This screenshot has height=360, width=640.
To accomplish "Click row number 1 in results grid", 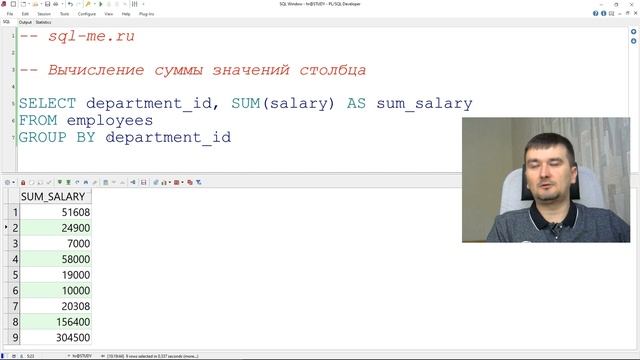I will 15,212.
